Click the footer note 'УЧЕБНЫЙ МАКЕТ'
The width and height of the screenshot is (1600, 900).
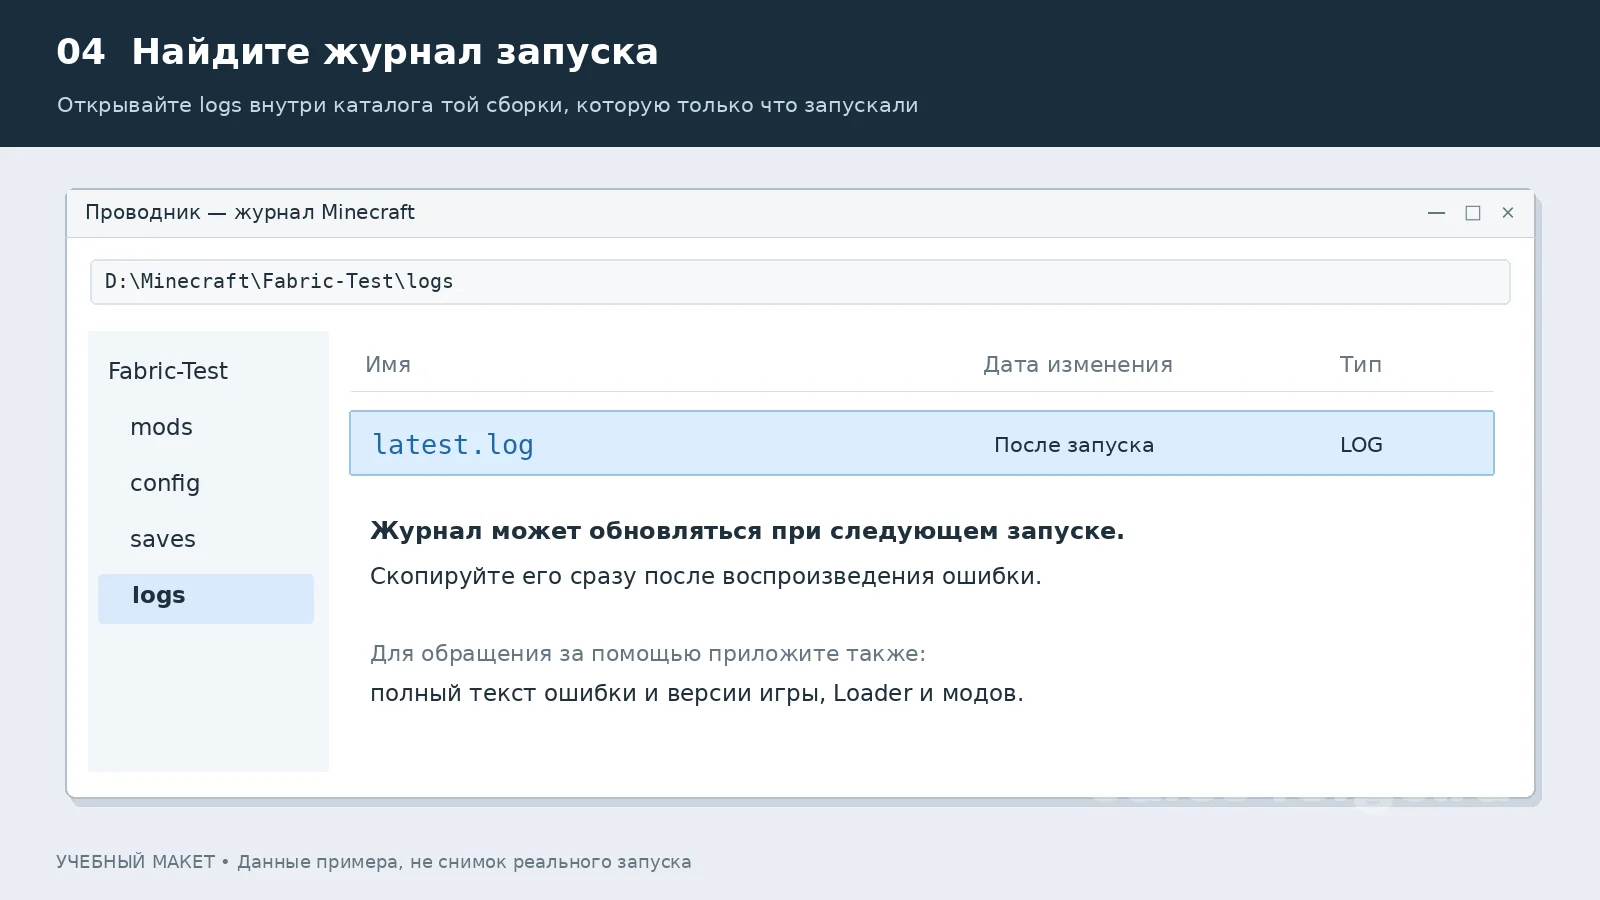[x=135, y=862]
